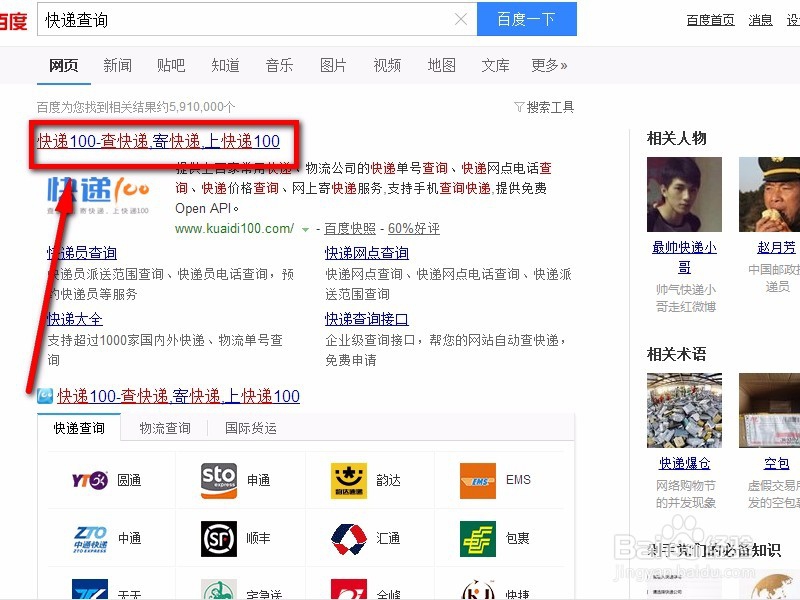Open the 最帅快递小哥 name link

coord(684,257)
